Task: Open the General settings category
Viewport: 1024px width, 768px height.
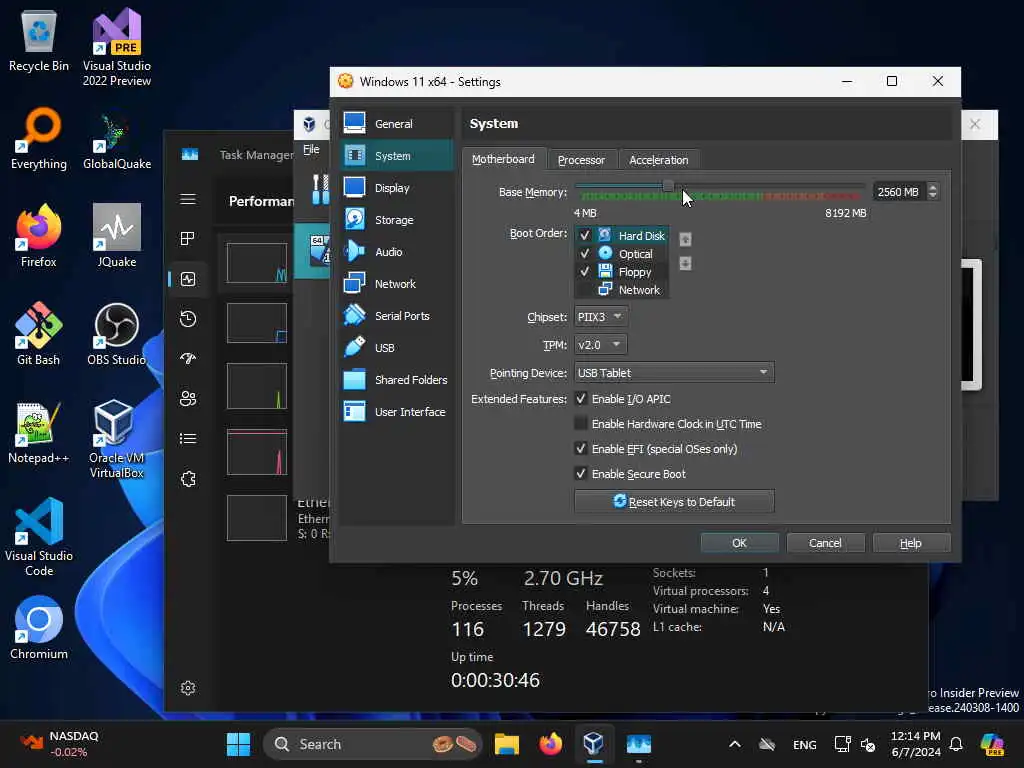Action: click(396, 123)
